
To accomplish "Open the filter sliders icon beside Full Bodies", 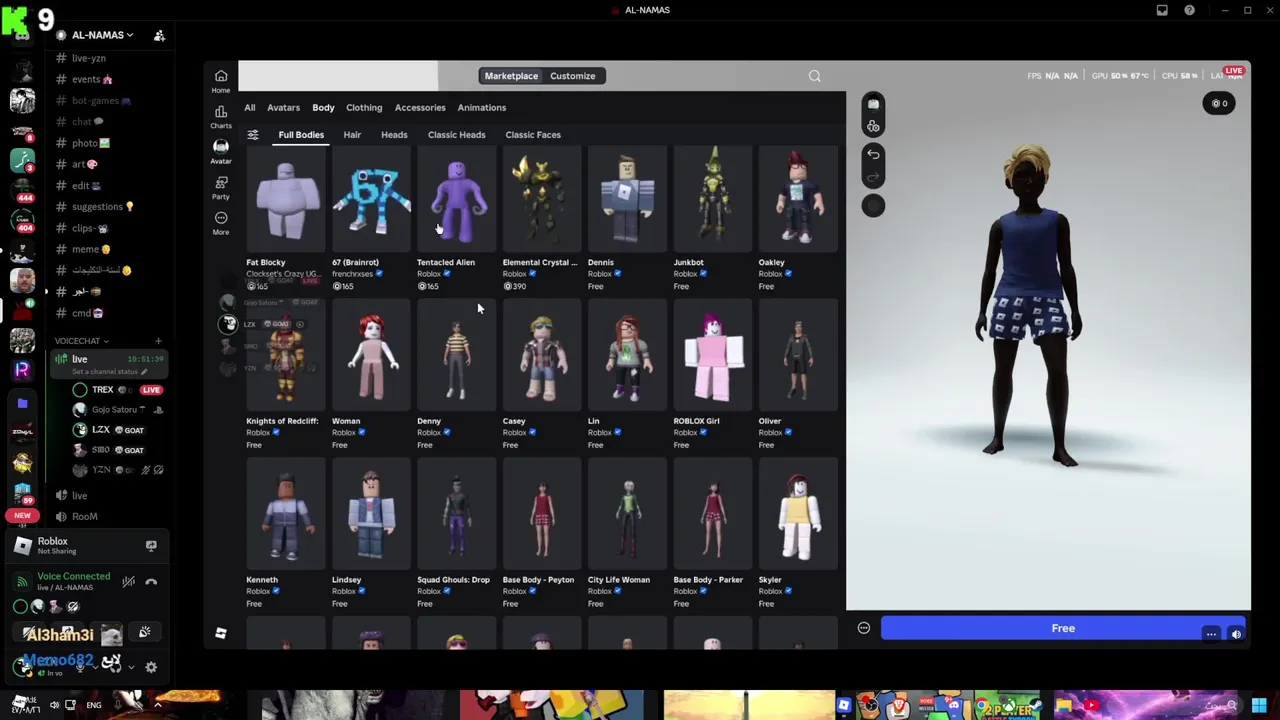I will [253, 135].
